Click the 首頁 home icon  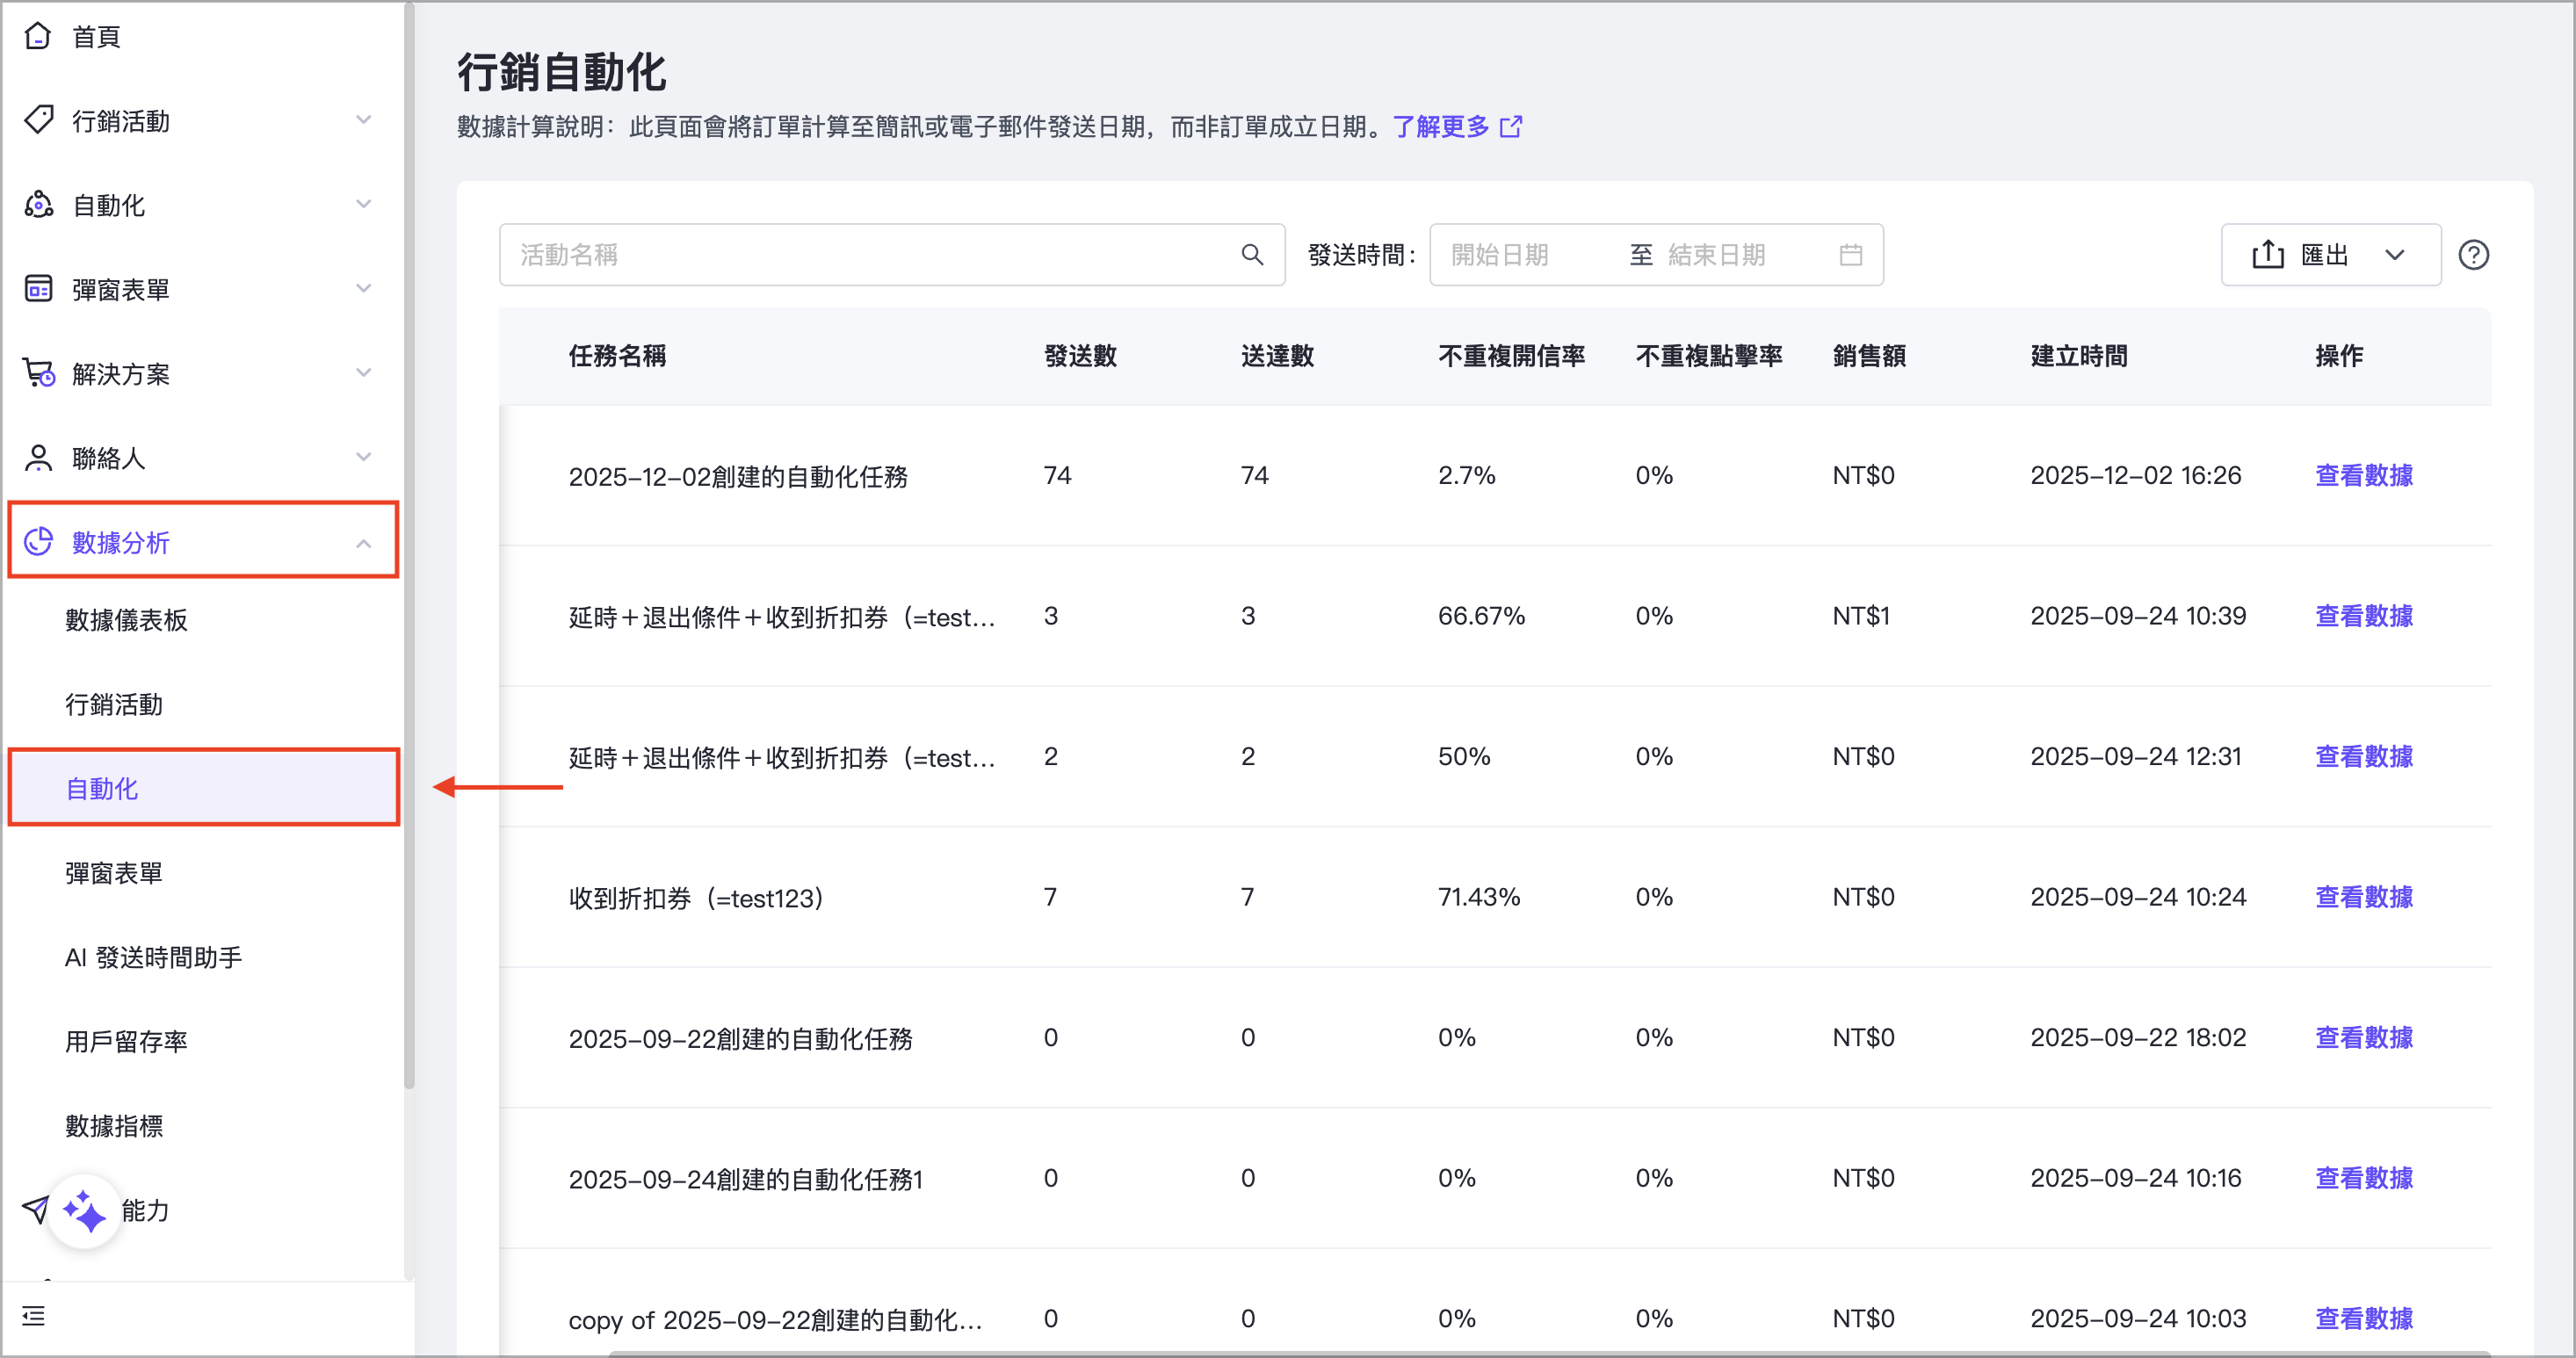click(38, 36)
